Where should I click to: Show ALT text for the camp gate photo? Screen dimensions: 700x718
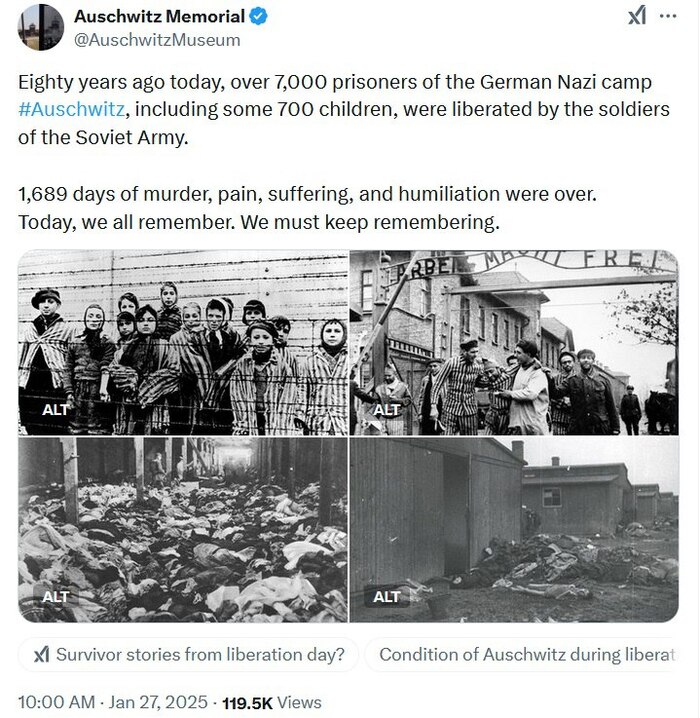point(387,410)
